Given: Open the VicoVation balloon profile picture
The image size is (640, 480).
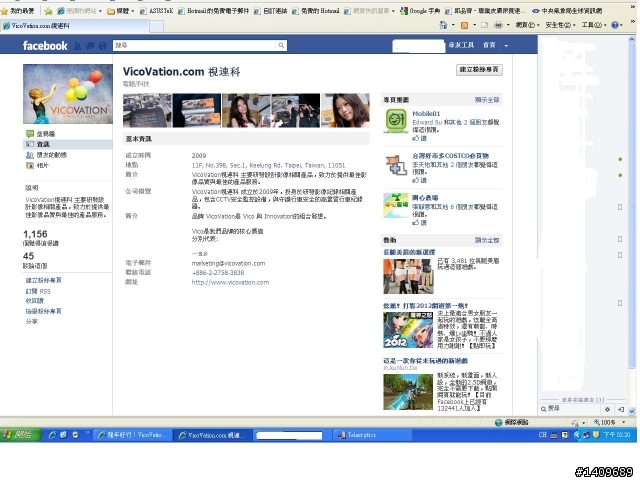Looking at the screenshot, I should point(68,94).
